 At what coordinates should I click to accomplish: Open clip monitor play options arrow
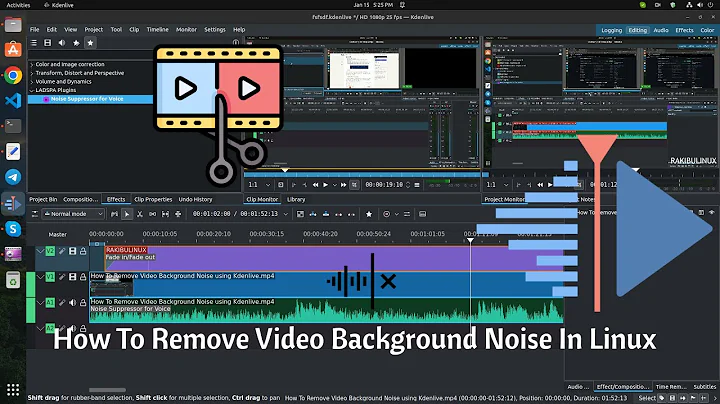tap(335, 185)
